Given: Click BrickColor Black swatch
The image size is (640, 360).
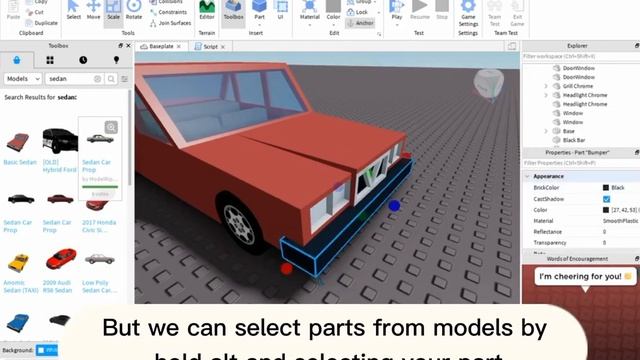Looking at the screenshot, I should click(x=606, y=188).
